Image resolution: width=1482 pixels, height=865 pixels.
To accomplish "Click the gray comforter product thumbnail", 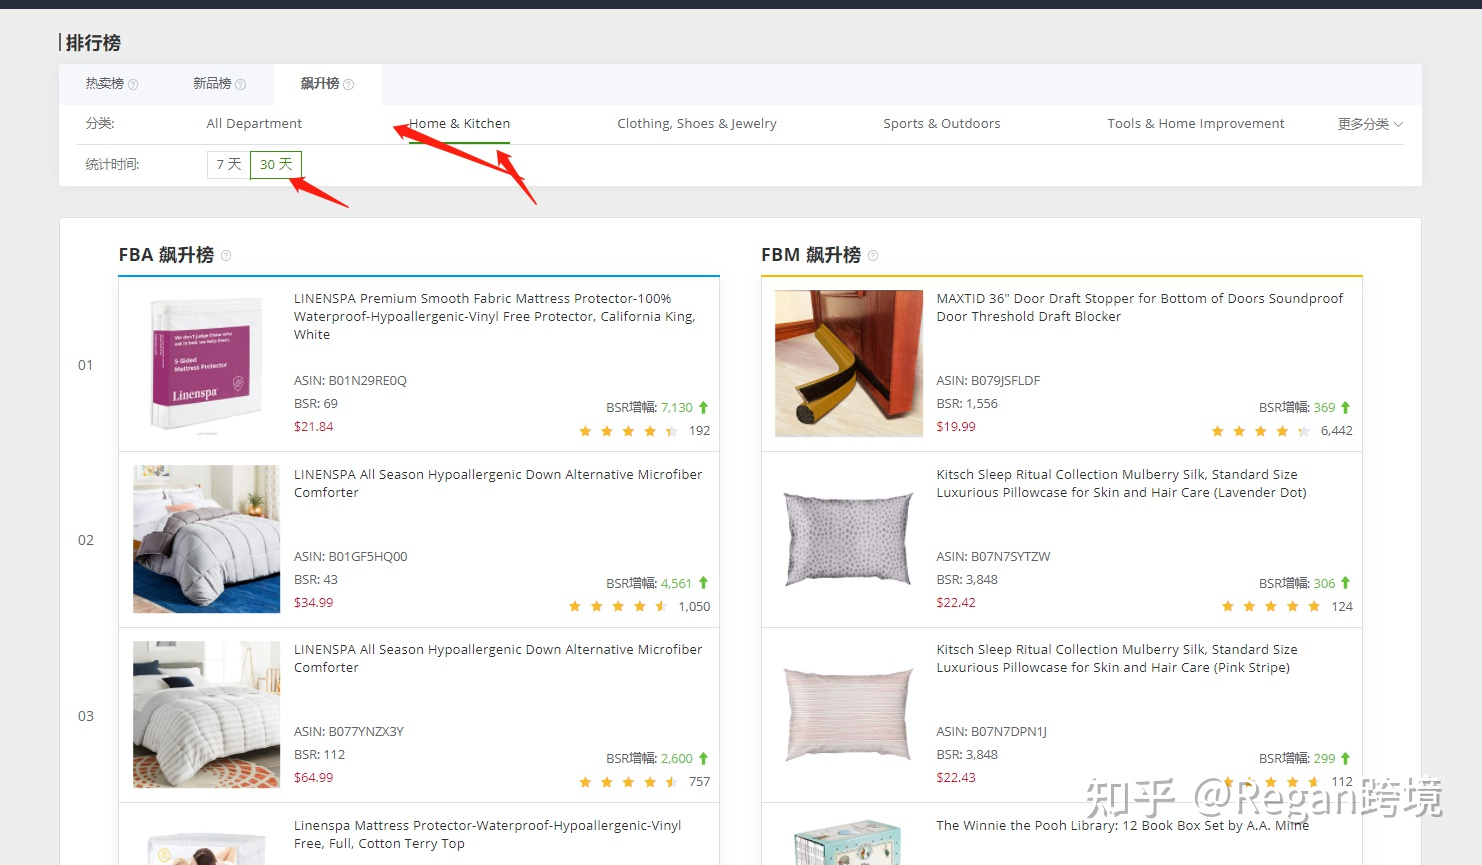I will click(206, 539).
